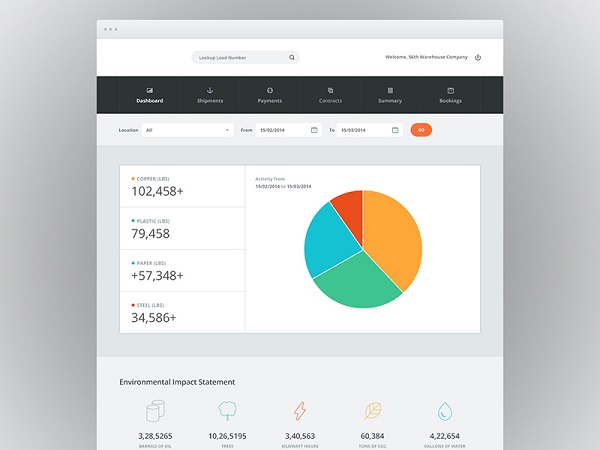Screen dimensions: 600x450
Task: Open the Location dropdown
Action: pyautogui.click(x=187, y=130)
